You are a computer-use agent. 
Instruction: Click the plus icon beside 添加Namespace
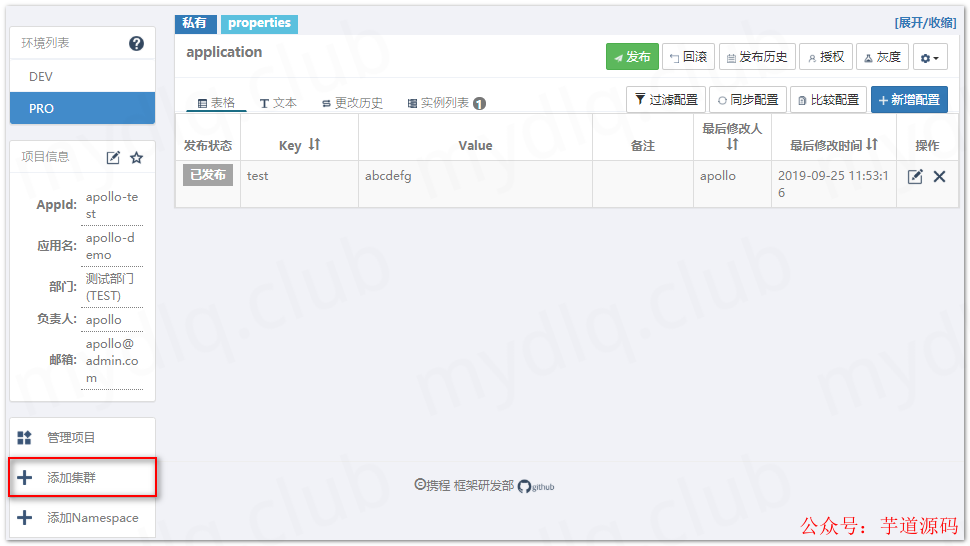[24, 518]
